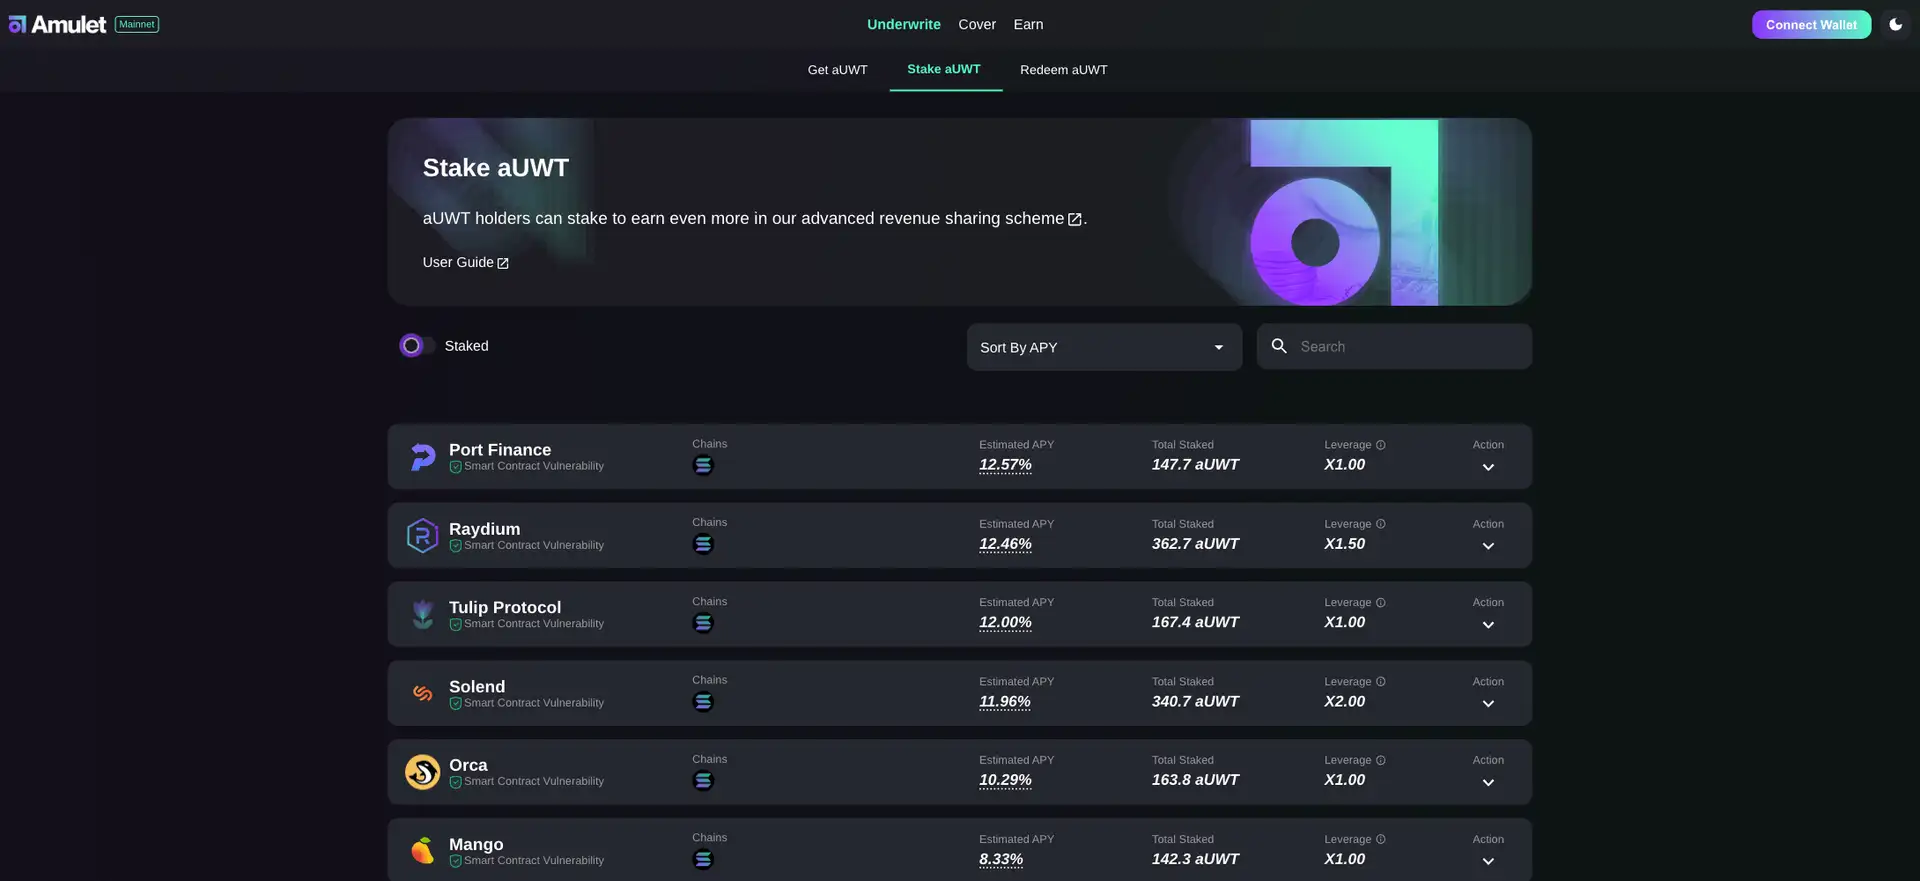Screen dimensions: 1920x881
Task: Enable the Staked filter toggle
Action: click(415, 346)
